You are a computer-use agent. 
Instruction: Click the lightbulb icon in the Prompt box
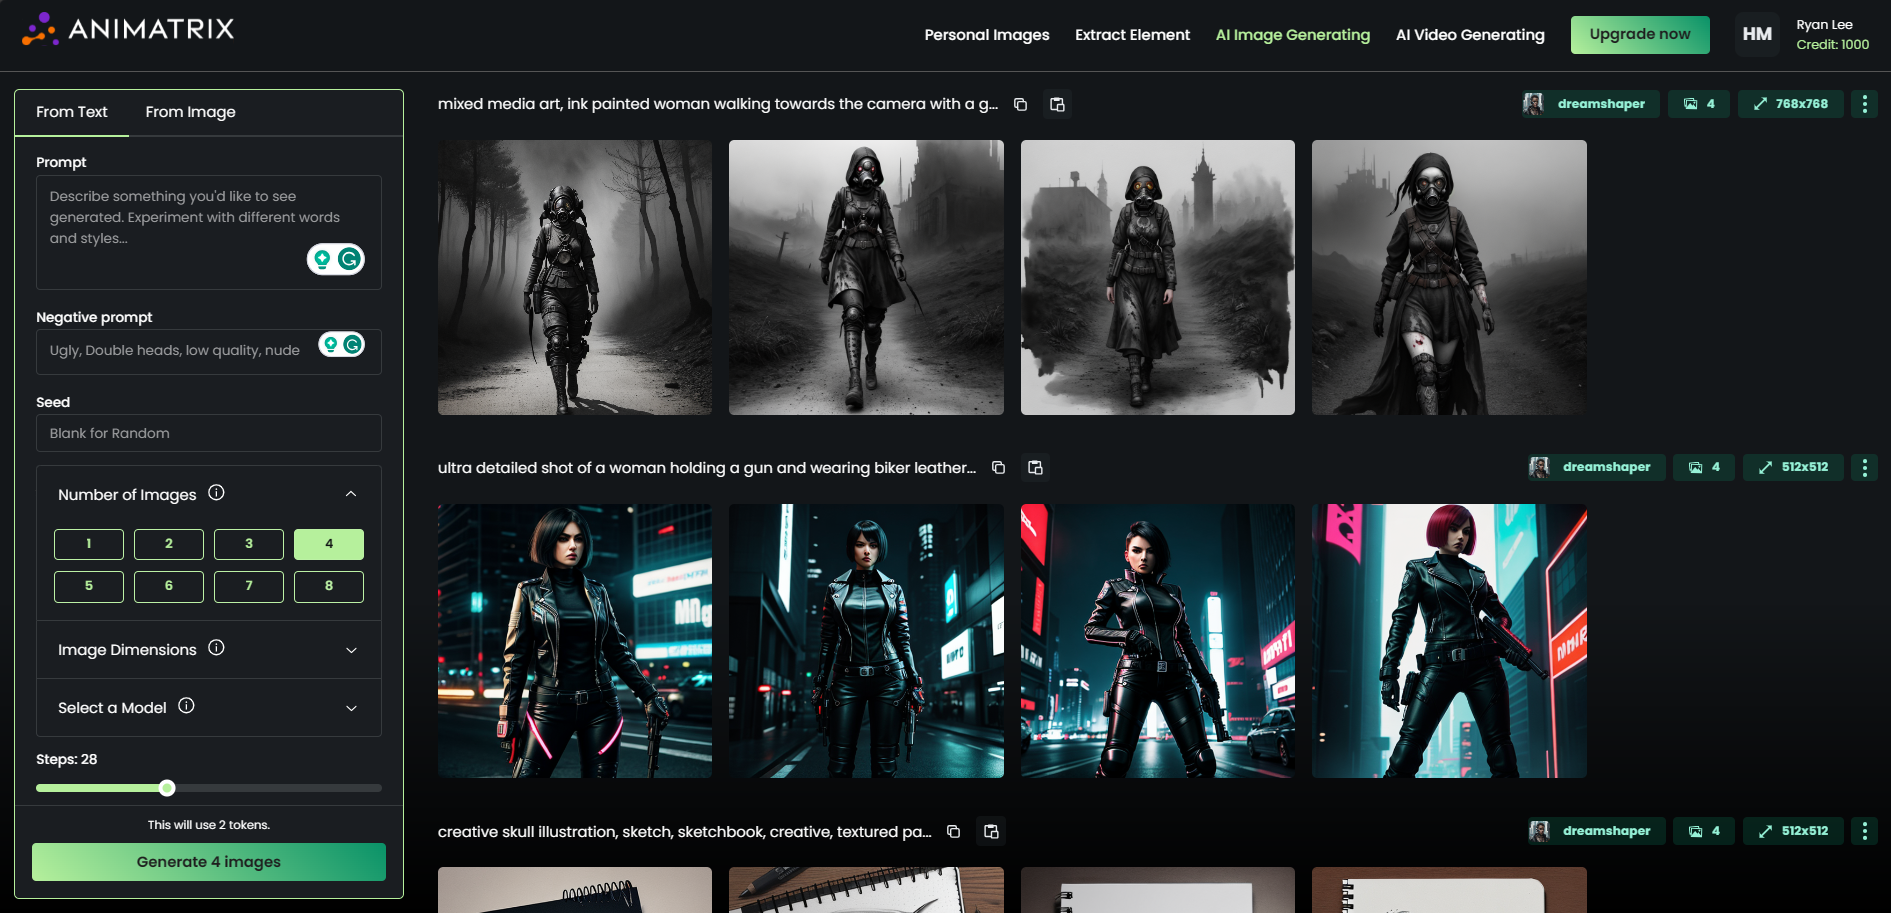click(x=322, y=259)
